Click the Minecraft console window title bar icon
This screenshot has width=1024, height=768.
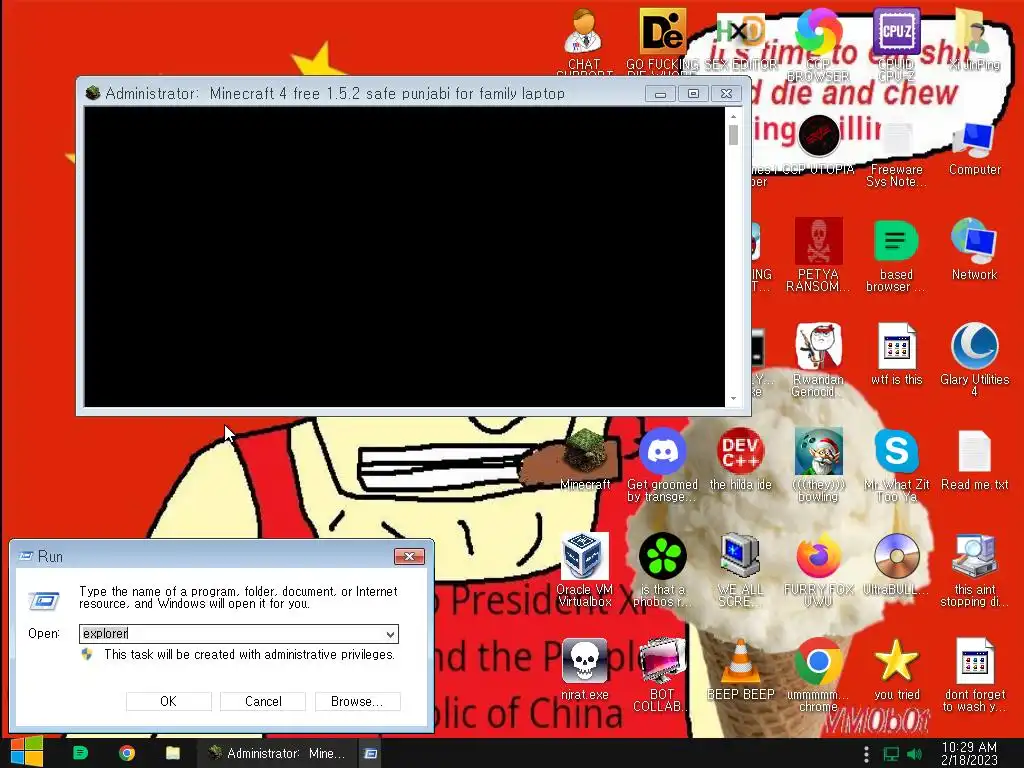(92, 93)
